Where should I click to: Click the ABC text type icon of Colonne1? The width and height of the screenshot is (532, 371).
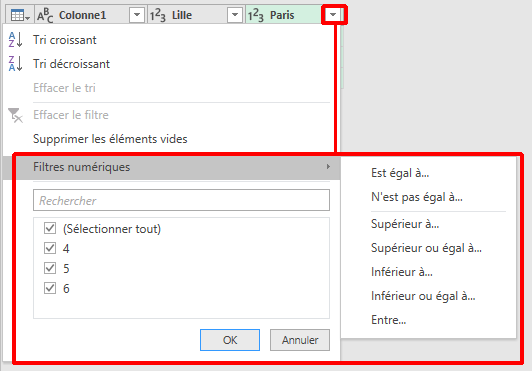(45, 16)
